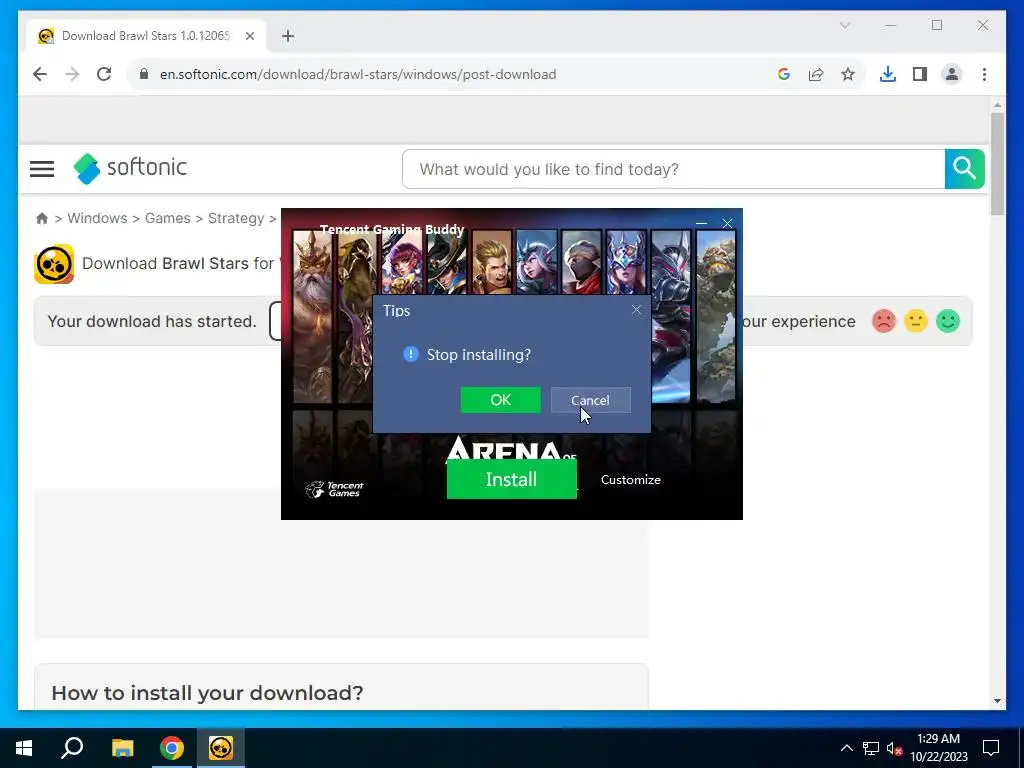This screenshot has width=1024, height=768.
Task: Open Chrome profile avatar
Action: [x=952, y=74]
